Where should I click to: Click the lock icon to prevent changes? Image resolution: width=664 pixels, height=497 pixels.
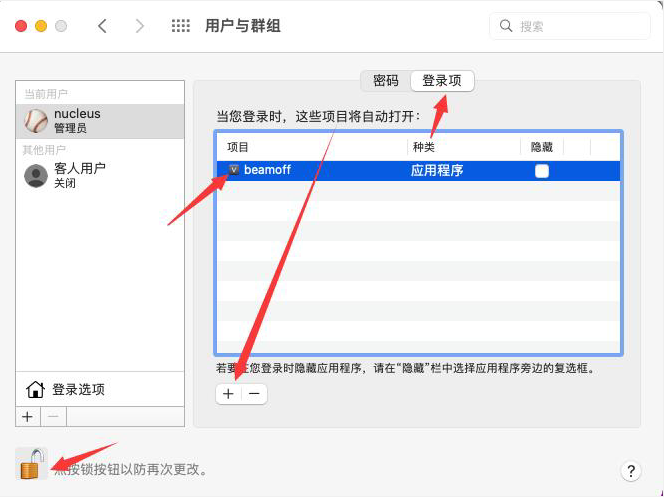pos(31,464)
